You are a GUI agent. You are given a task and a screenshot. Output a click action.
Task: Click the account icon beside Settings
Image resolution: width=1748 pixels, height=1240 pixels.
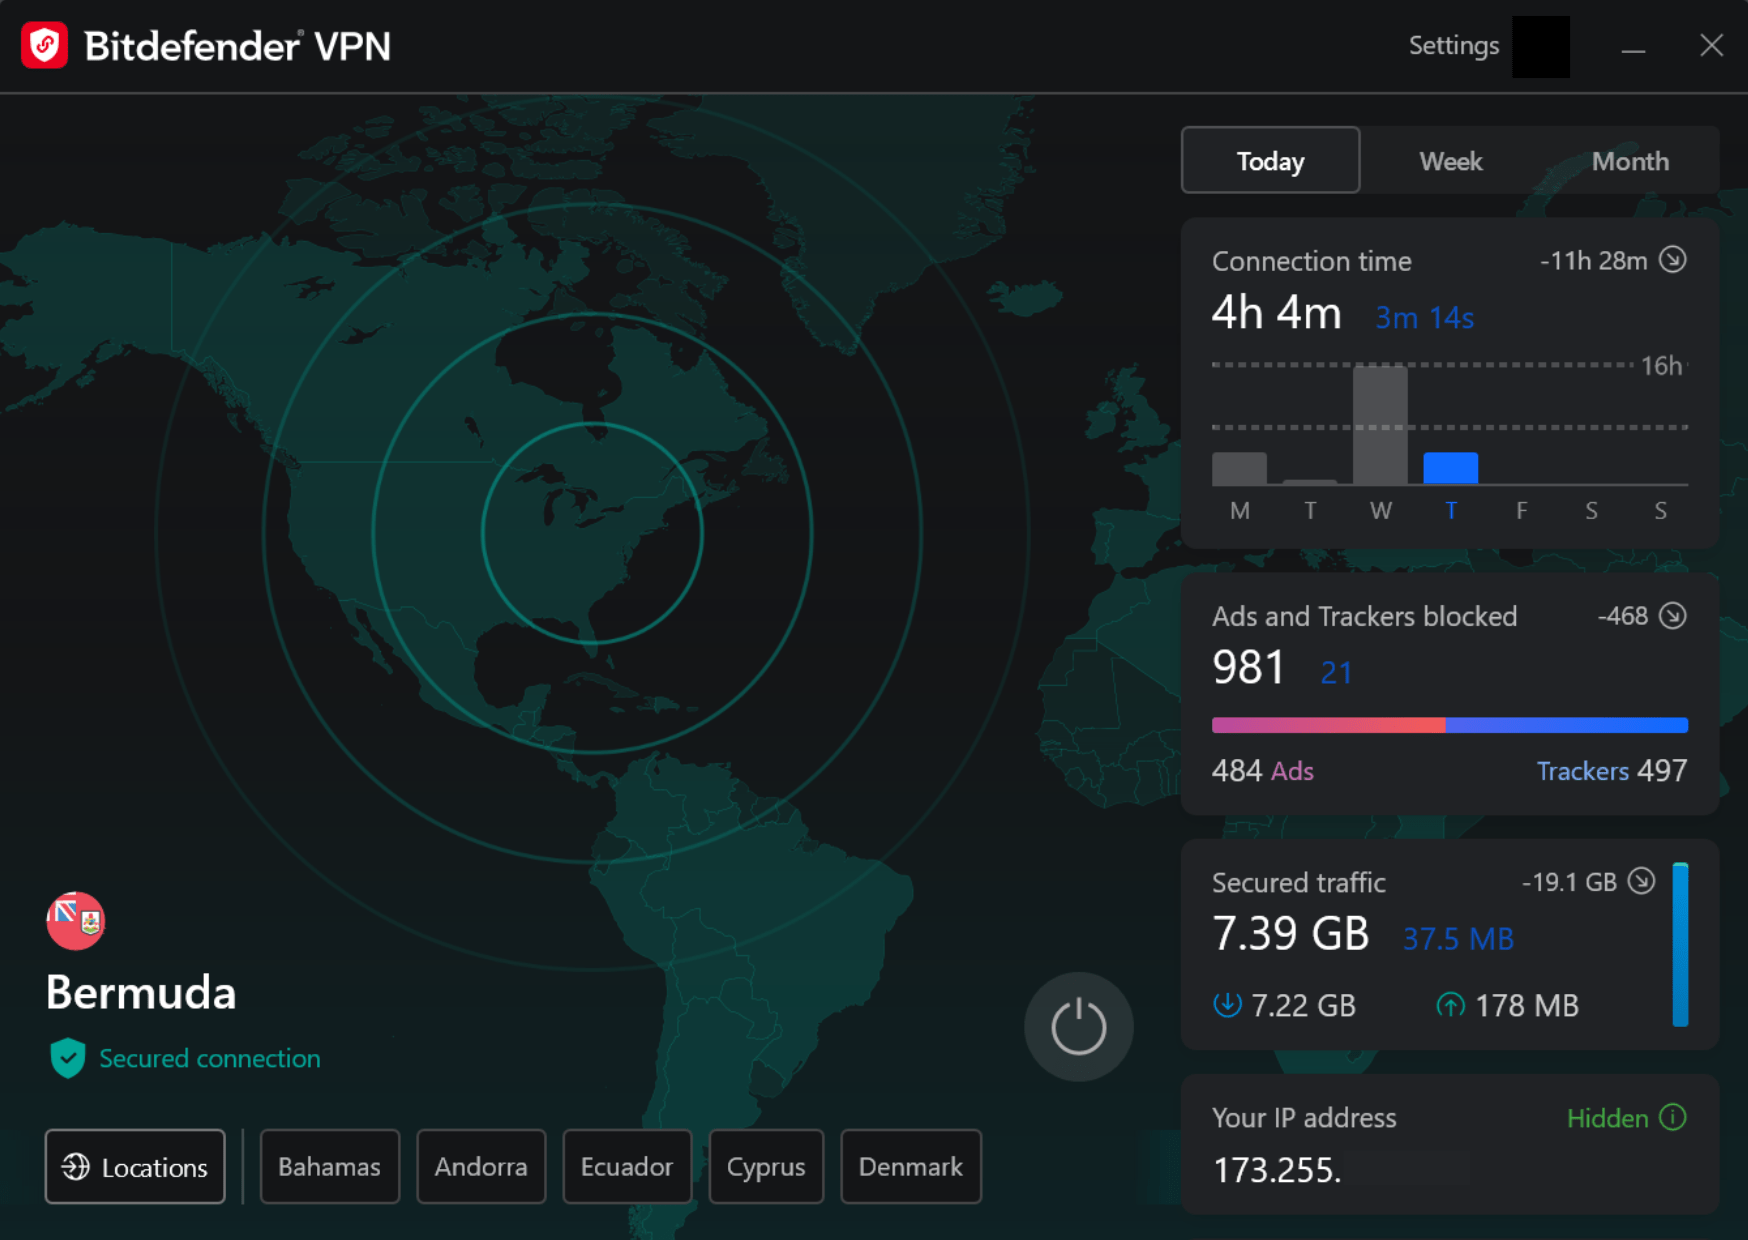[1542, 46]
